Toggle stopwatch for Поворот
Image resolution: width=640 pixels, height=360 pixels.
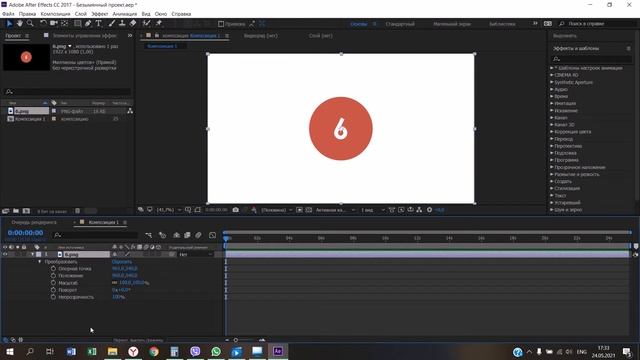(53, 290)
